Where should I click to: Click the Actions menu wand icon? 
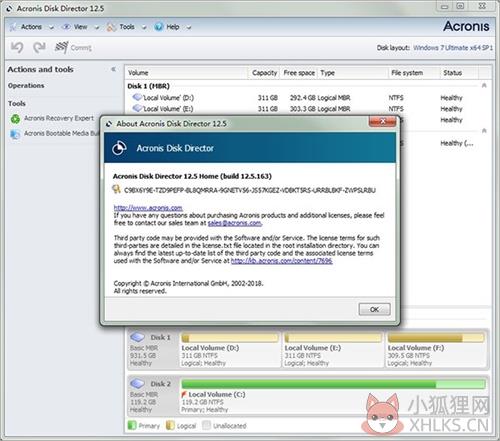13,27
